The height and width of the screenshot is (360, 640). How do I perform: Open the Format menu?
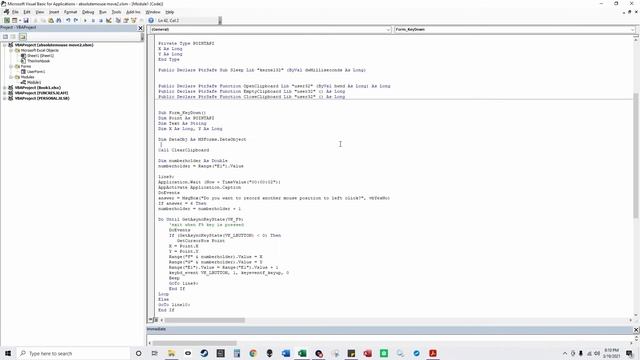point(71,12)
